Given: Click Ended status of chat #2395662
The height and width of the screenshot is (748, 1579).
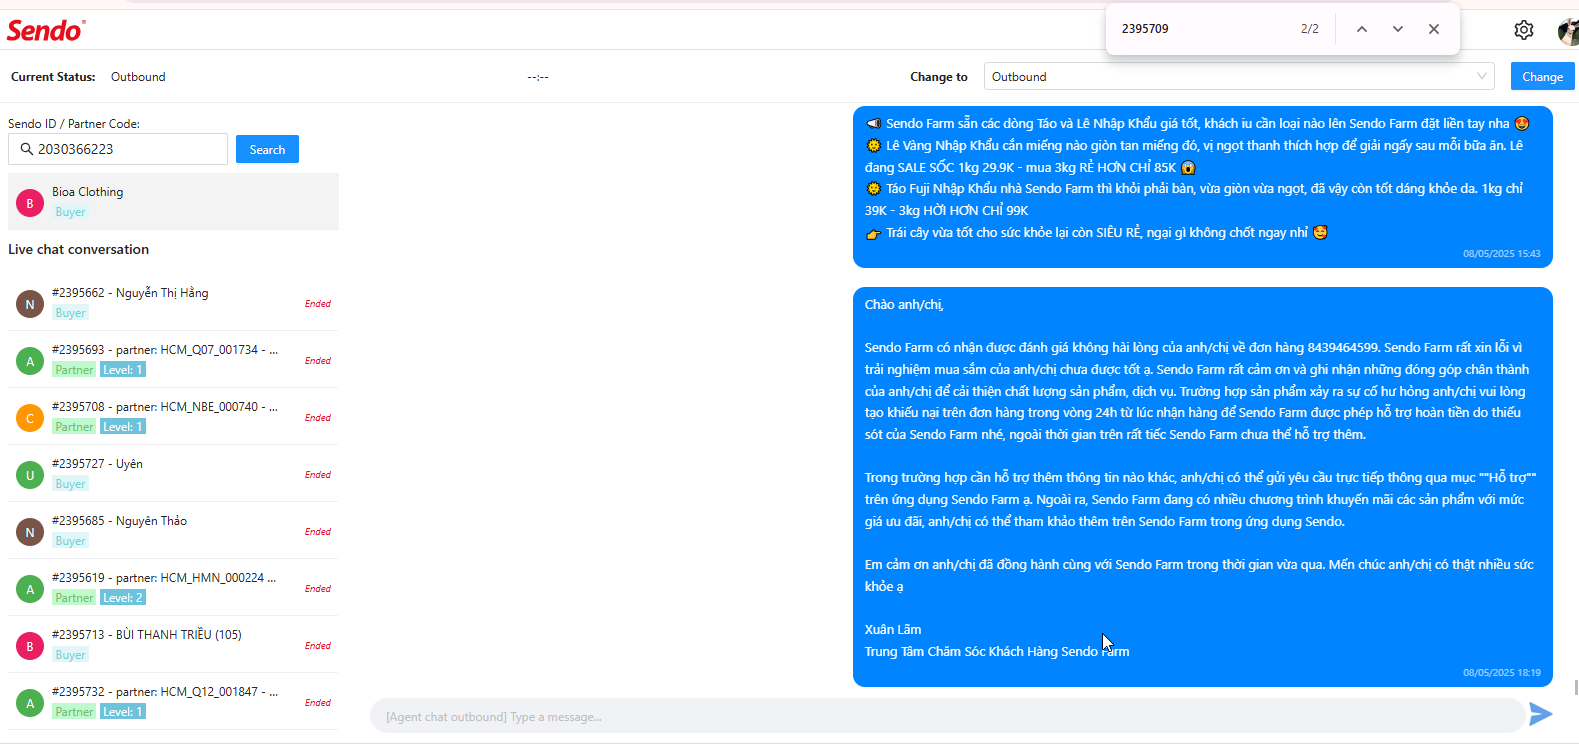Looking at the screenshot, I should [318, 304].
